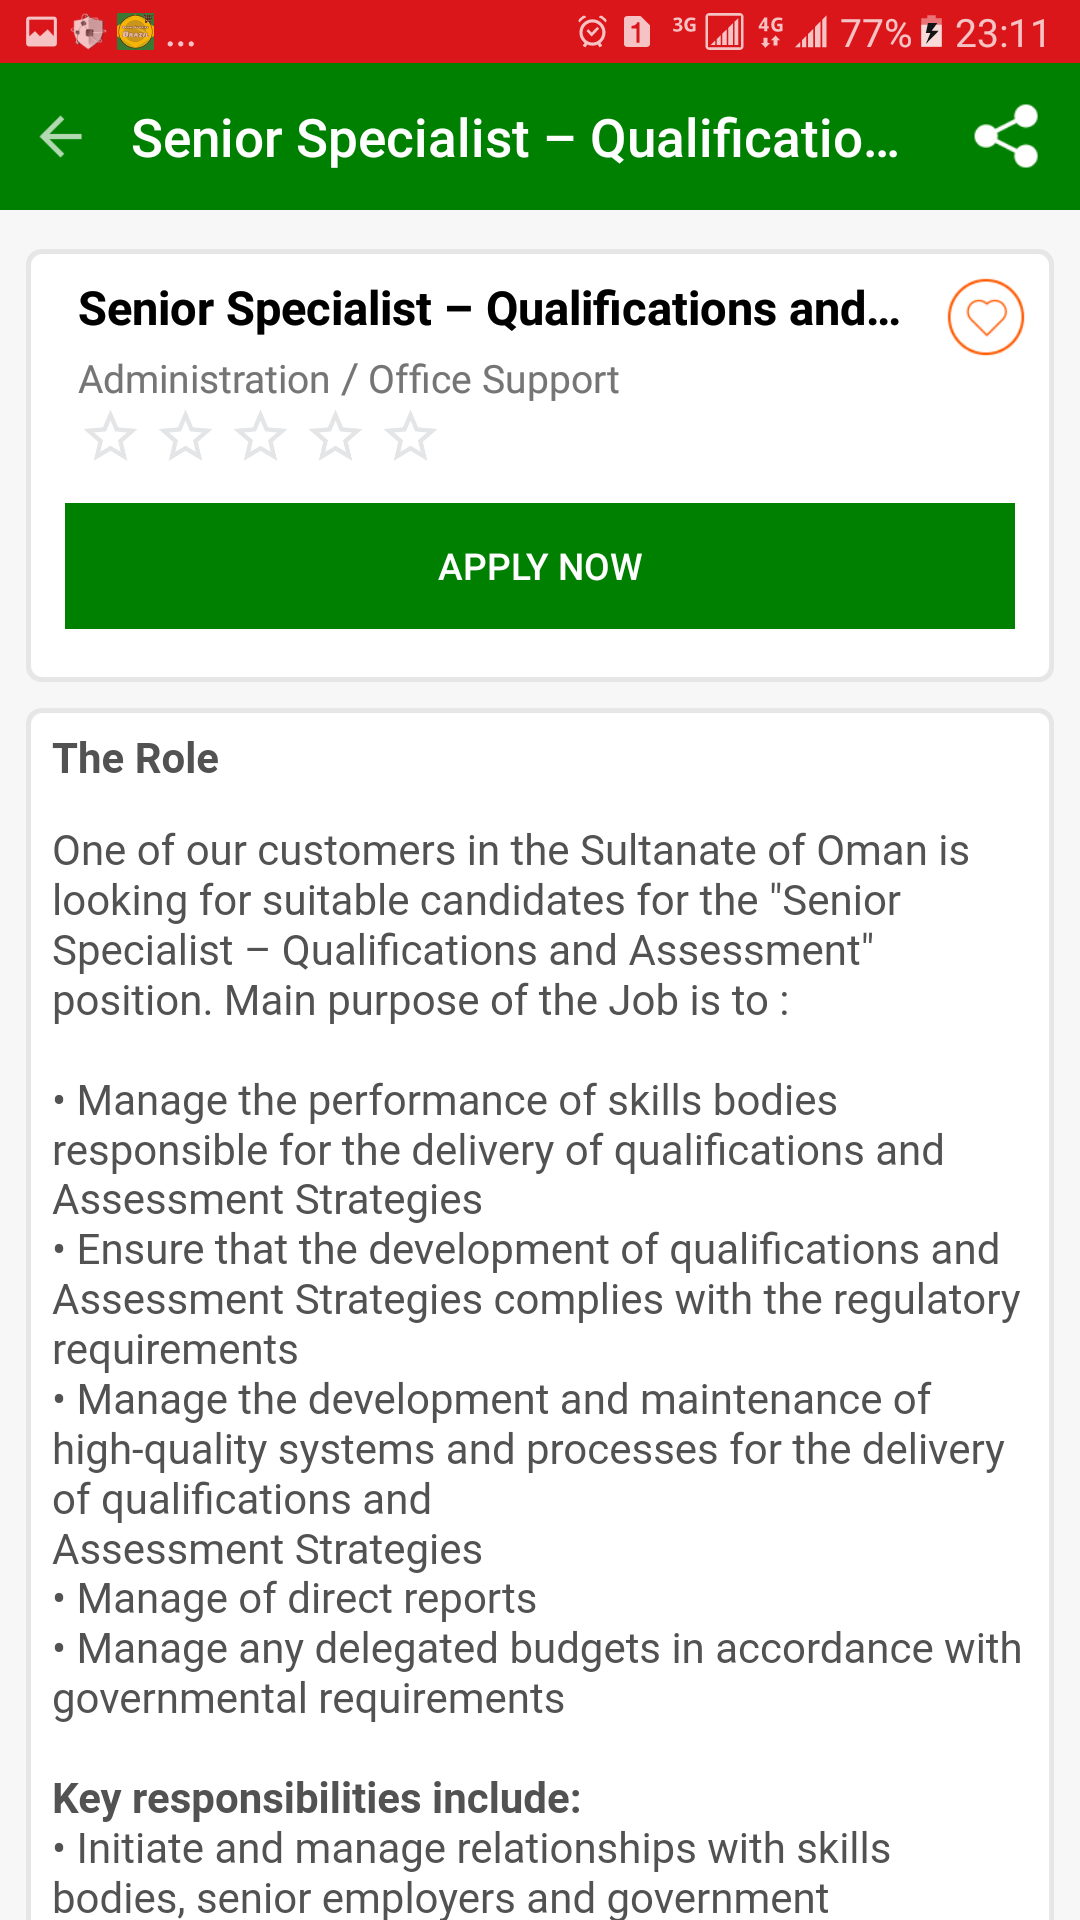This screenshot has width=1080, height=1920.
Task: Toggle the heart favorite button
Action: coord(985,317)
